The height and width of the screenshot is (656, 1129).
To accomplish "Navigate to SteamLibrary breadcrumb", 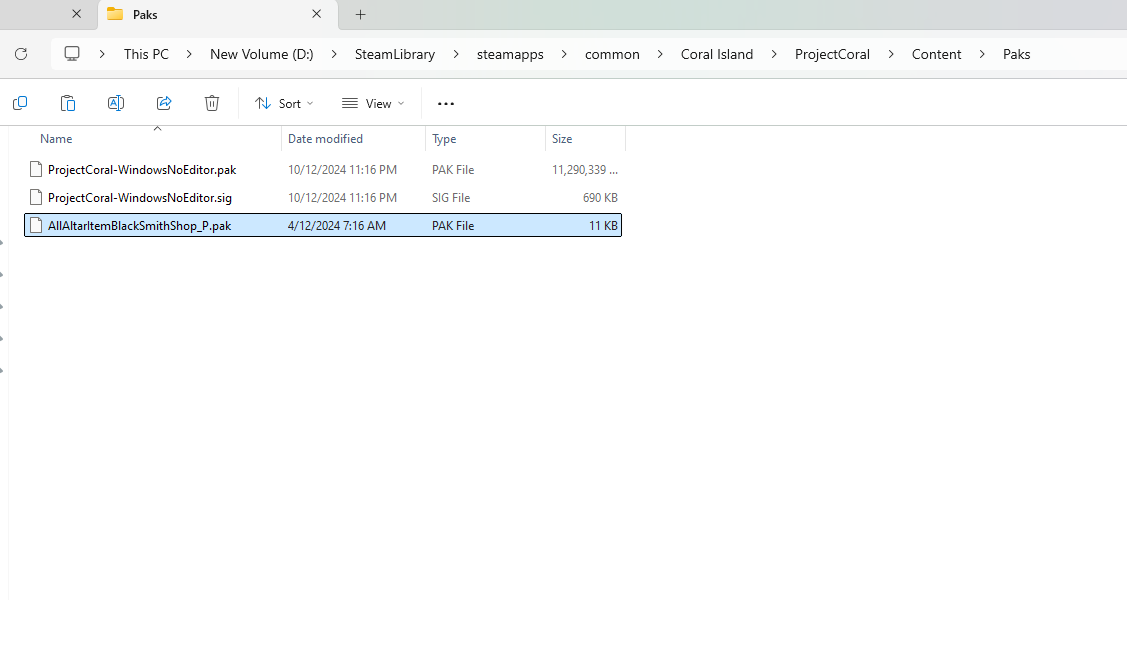I will (x=395, y=55).
